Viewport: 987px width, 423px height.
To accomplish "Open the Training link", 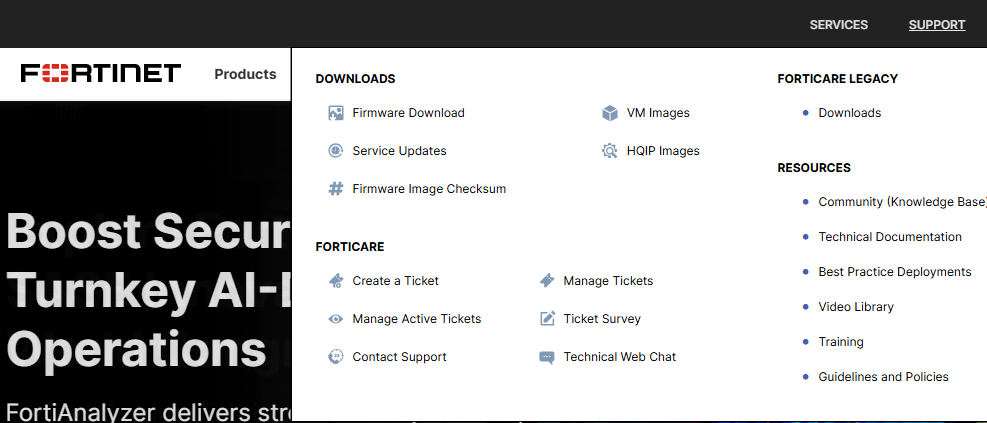I will 840,342.
